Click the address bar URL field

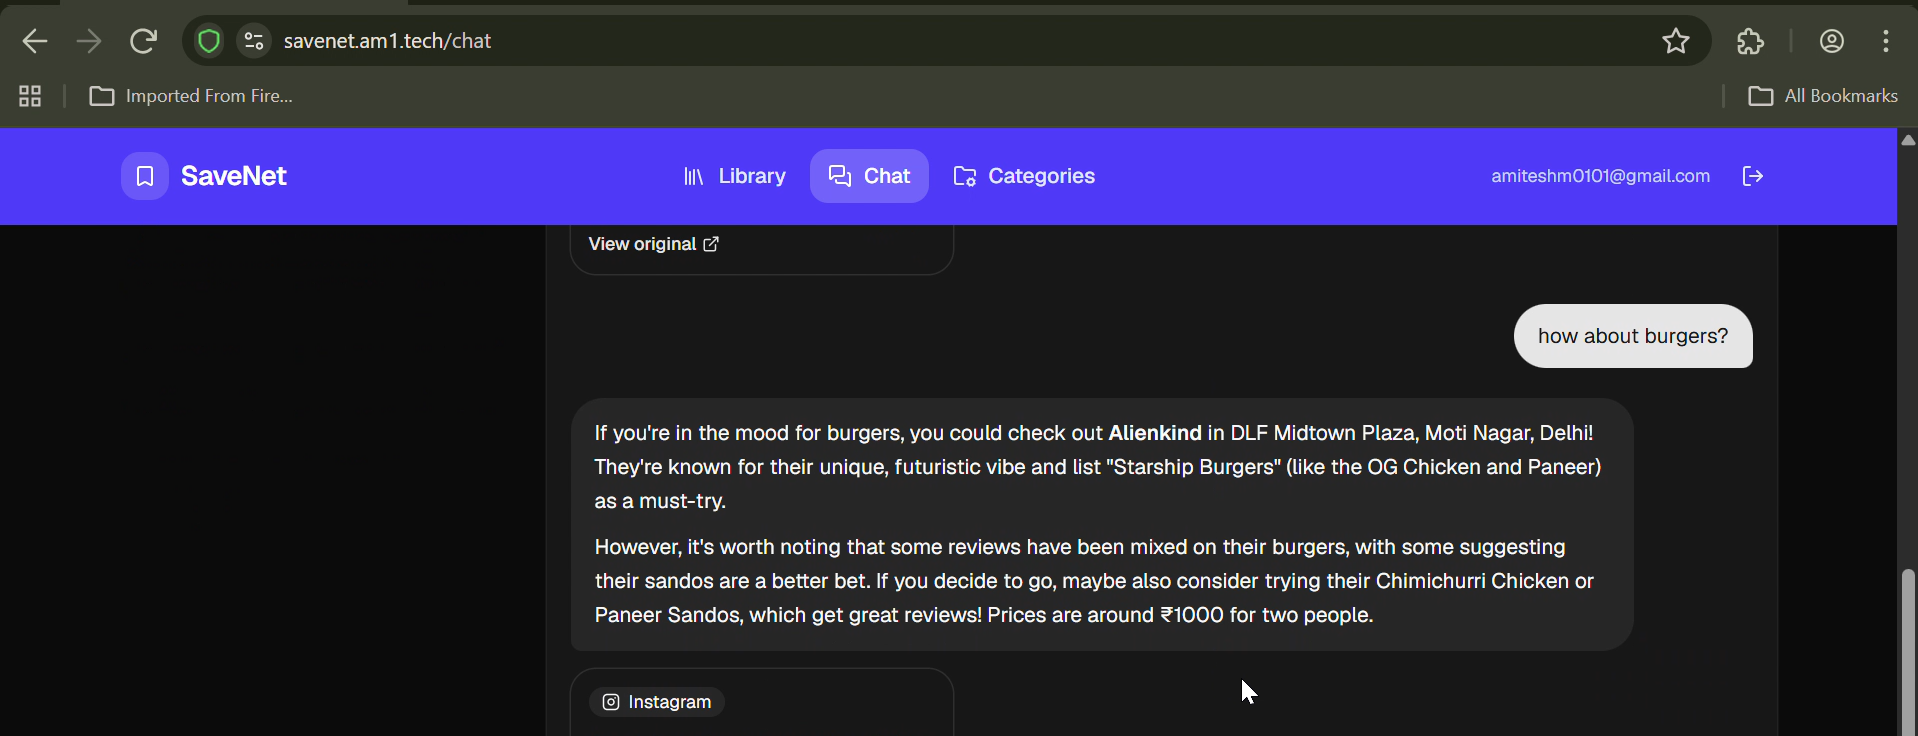945,41
